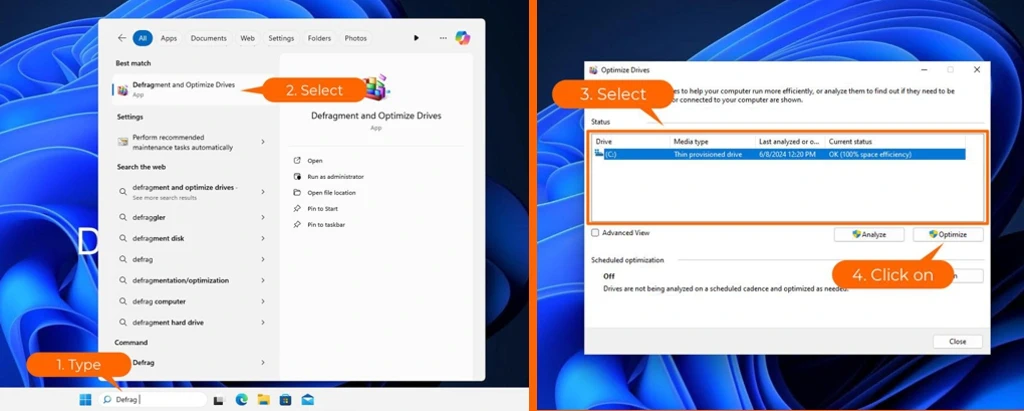Click OK (100% space efficiency) status cell
This screenshot has height=411, width=1024.
point(870,154)
